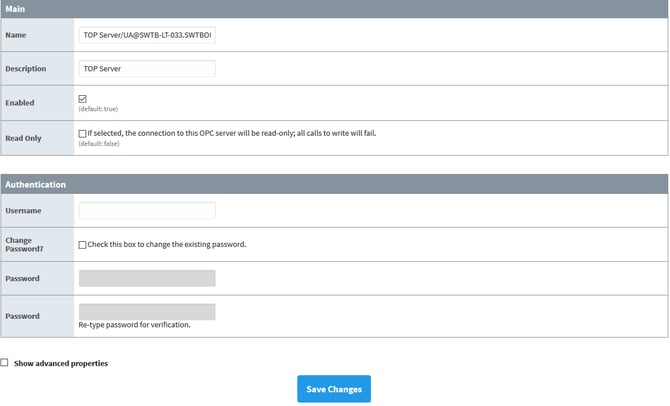670x406 pixels.
Task: Click the Description text field
Action: pos(147,69)
